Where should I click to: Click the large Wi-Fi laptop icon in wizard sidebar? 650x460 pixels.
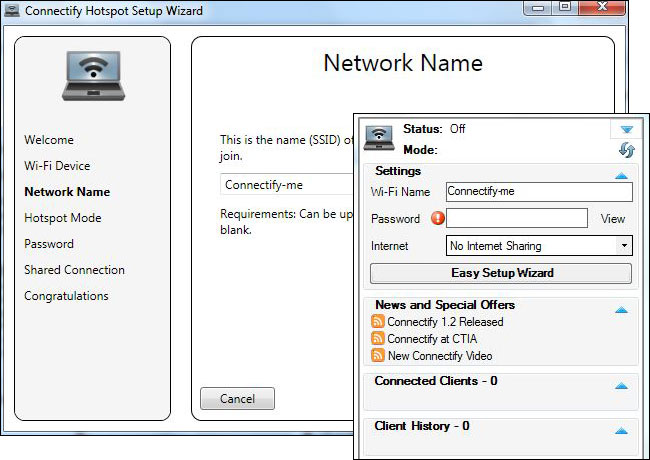[x=92, y=76]
